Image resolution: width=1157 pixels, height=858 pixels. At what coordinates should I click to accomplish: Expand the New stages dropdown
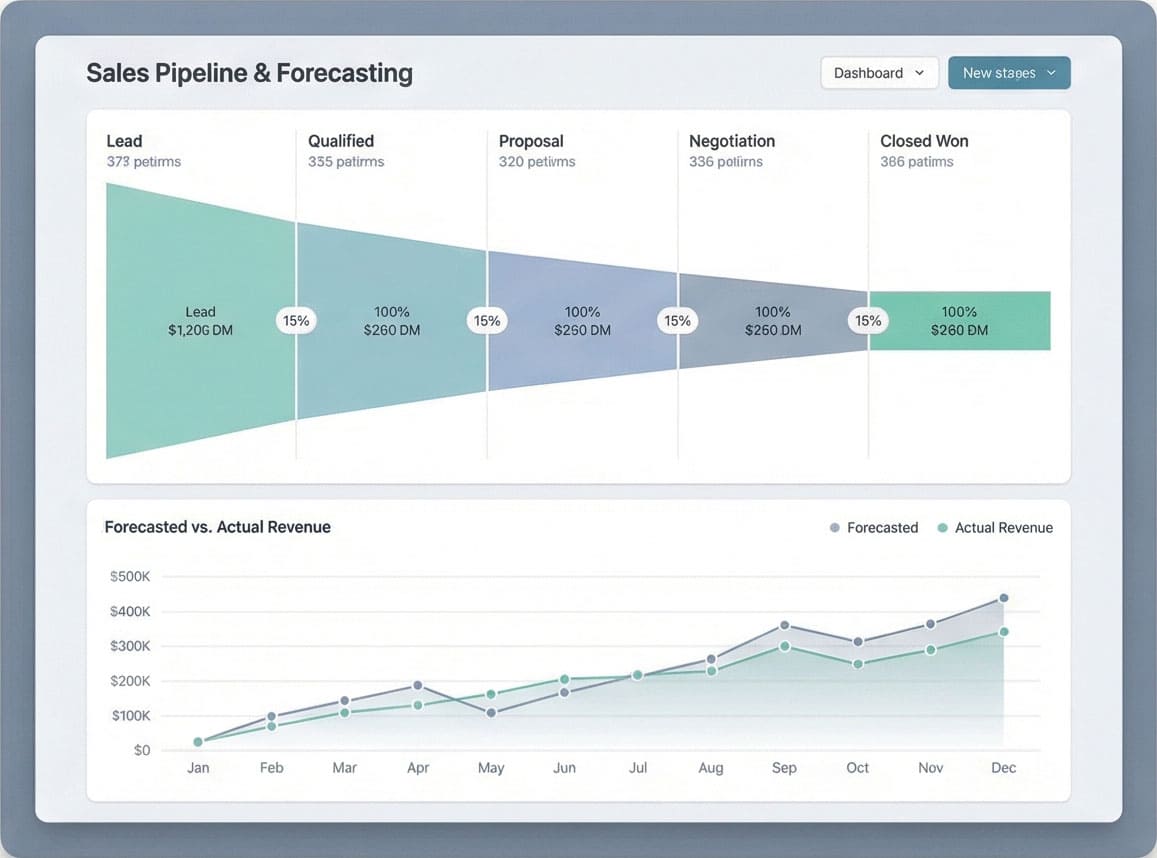pyautogui.click(x=1050, y=72)
